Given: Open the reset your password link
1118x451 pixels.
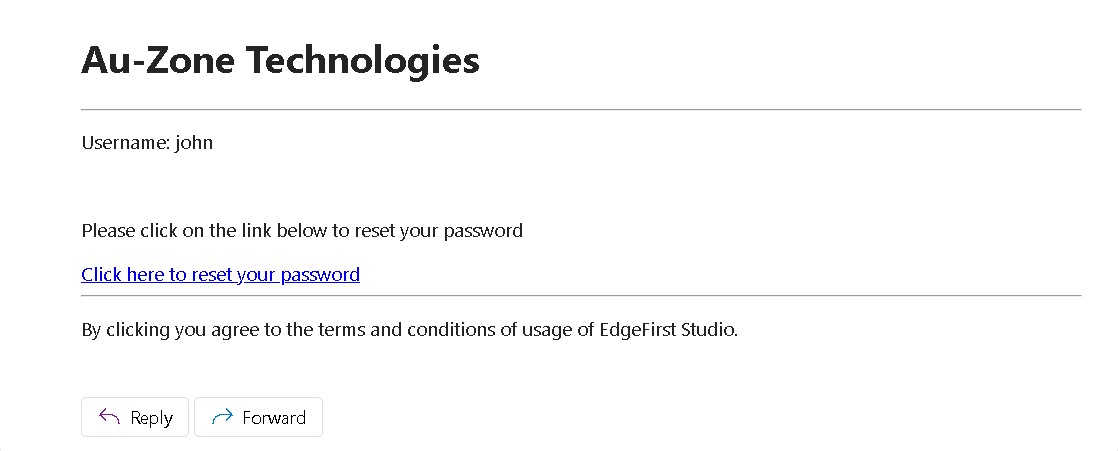Looking at the screenshot, I should click(x=220, y=275).
